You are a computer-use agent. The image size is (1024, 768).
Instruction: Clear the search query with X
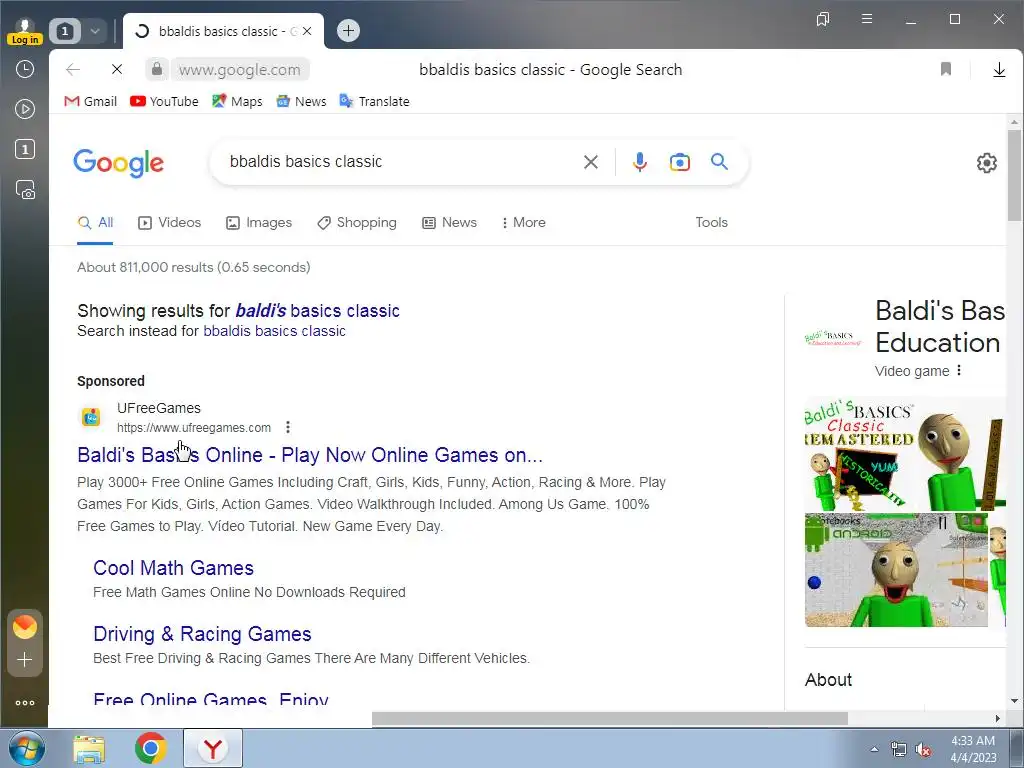(x=590, y=162)
